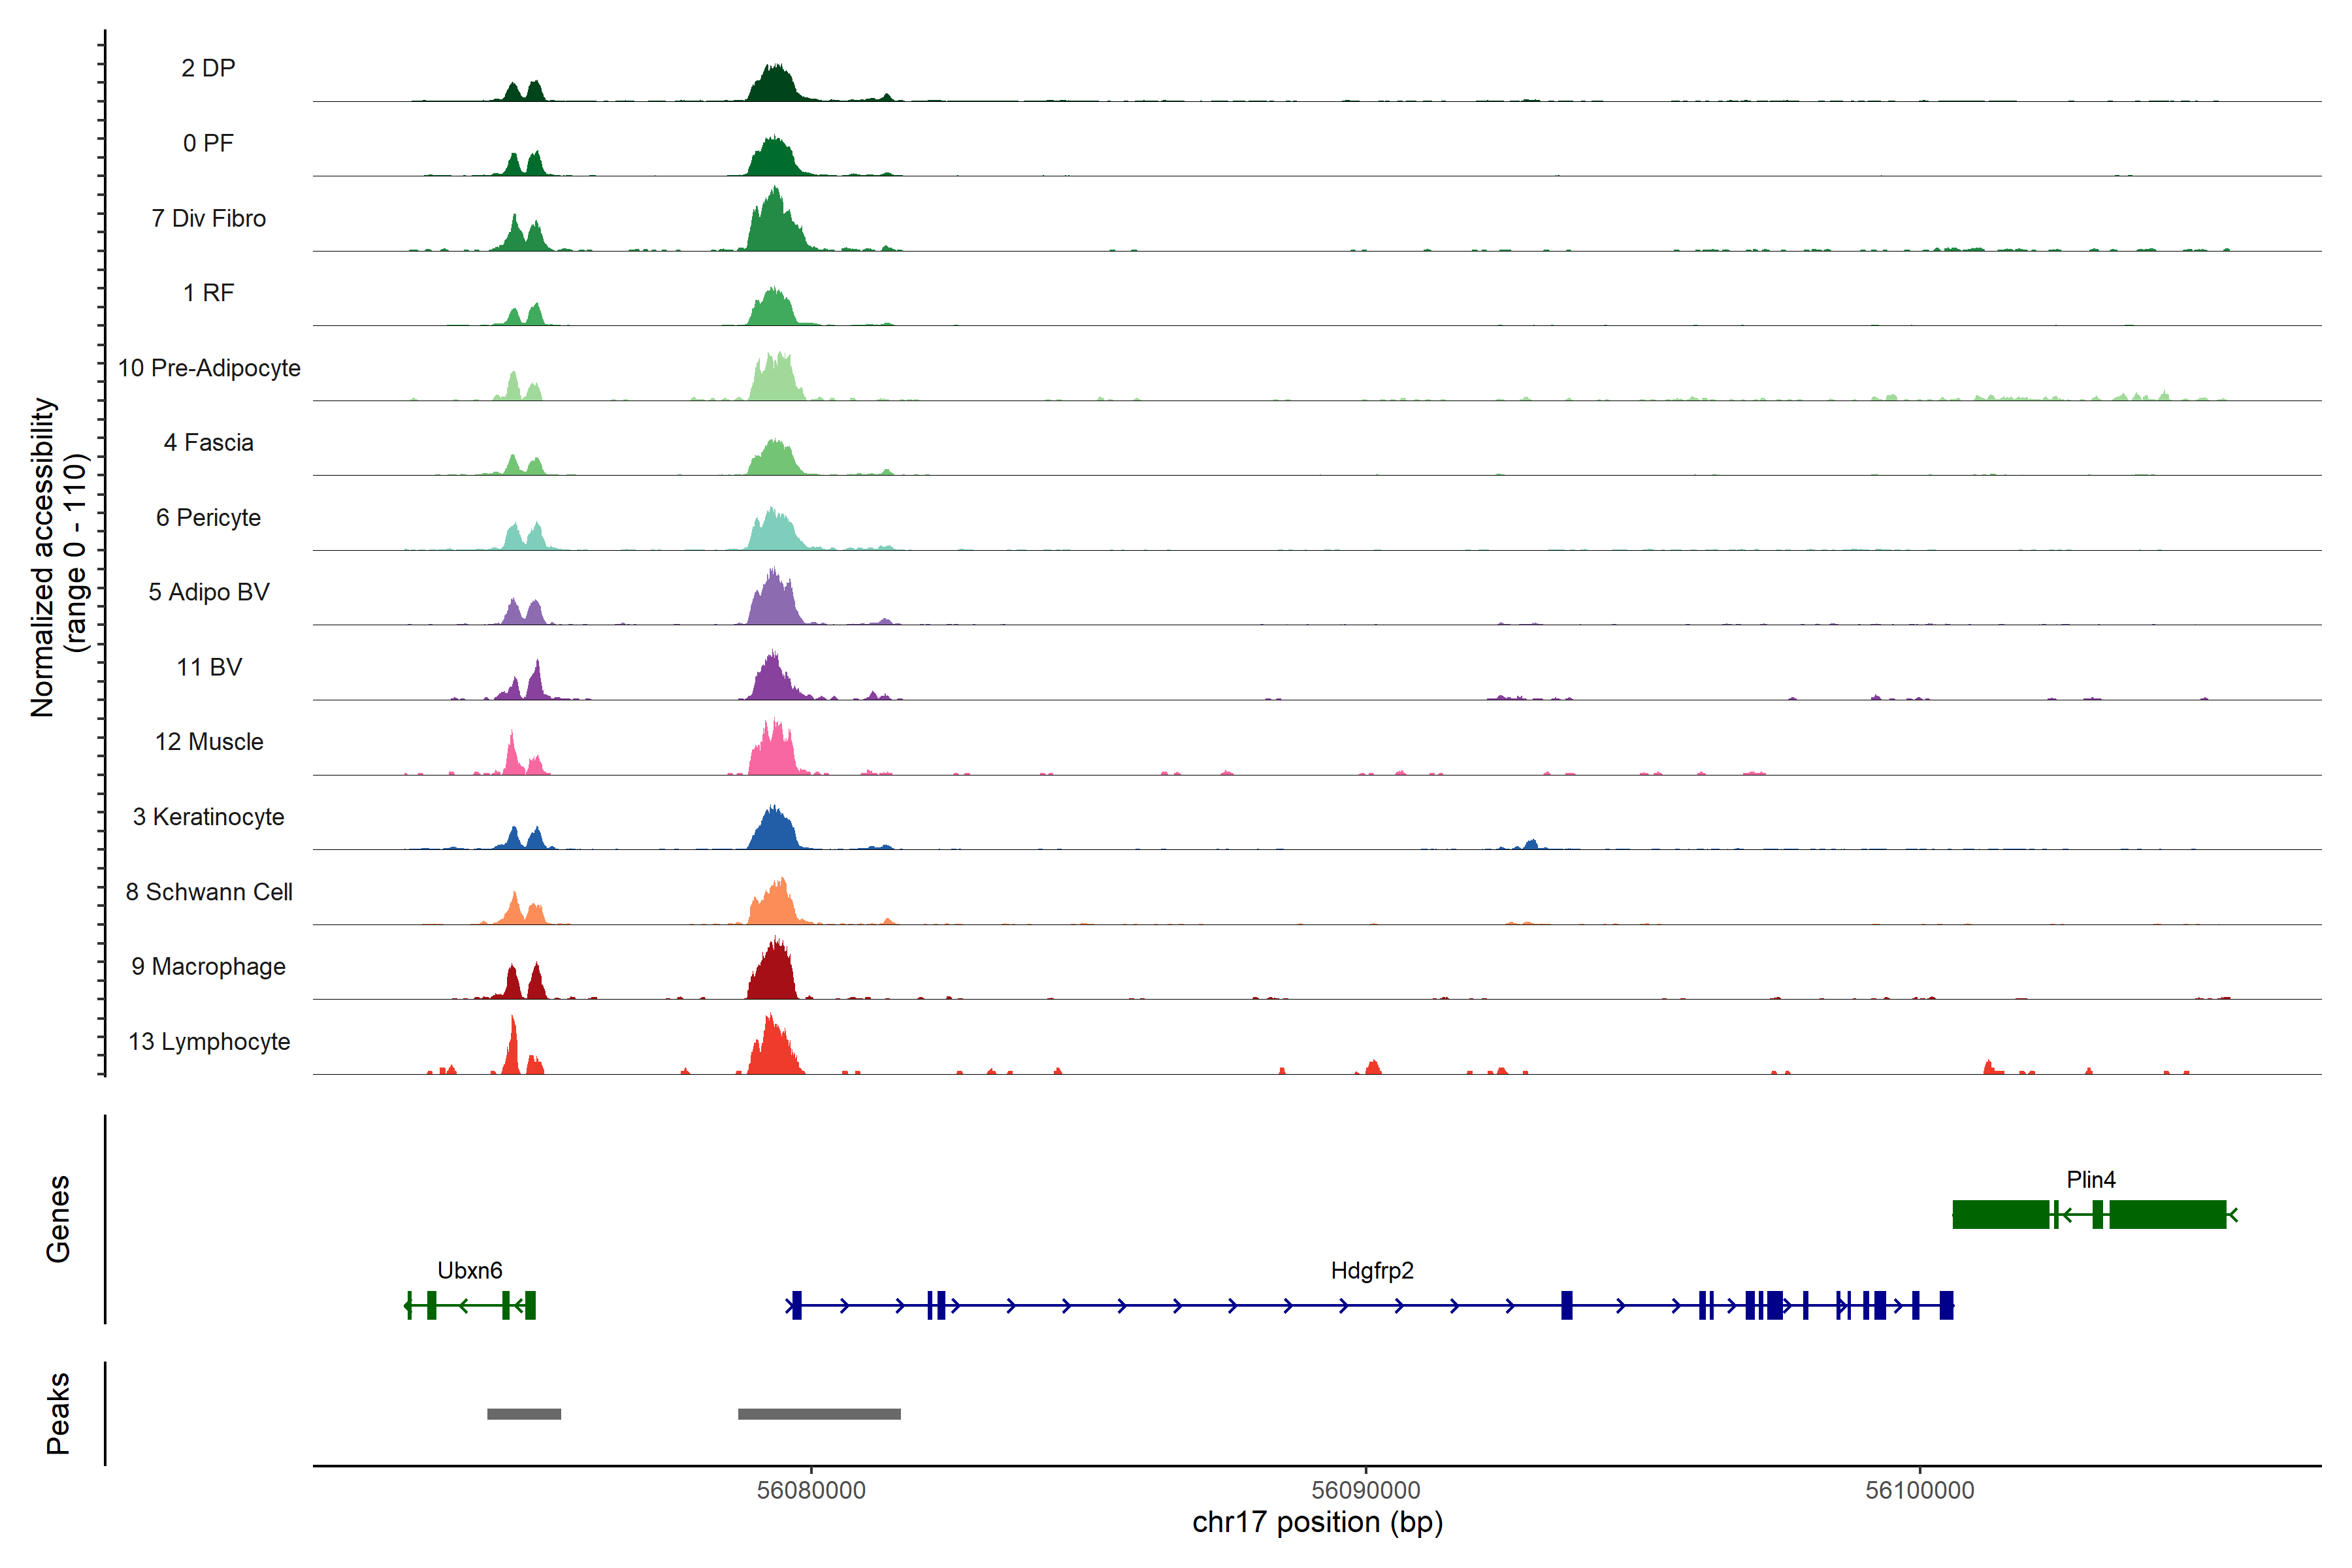2352x1568 pixels.
Task: Click the 3 Keratinocyte track label
Action: [x=208, y=817]
